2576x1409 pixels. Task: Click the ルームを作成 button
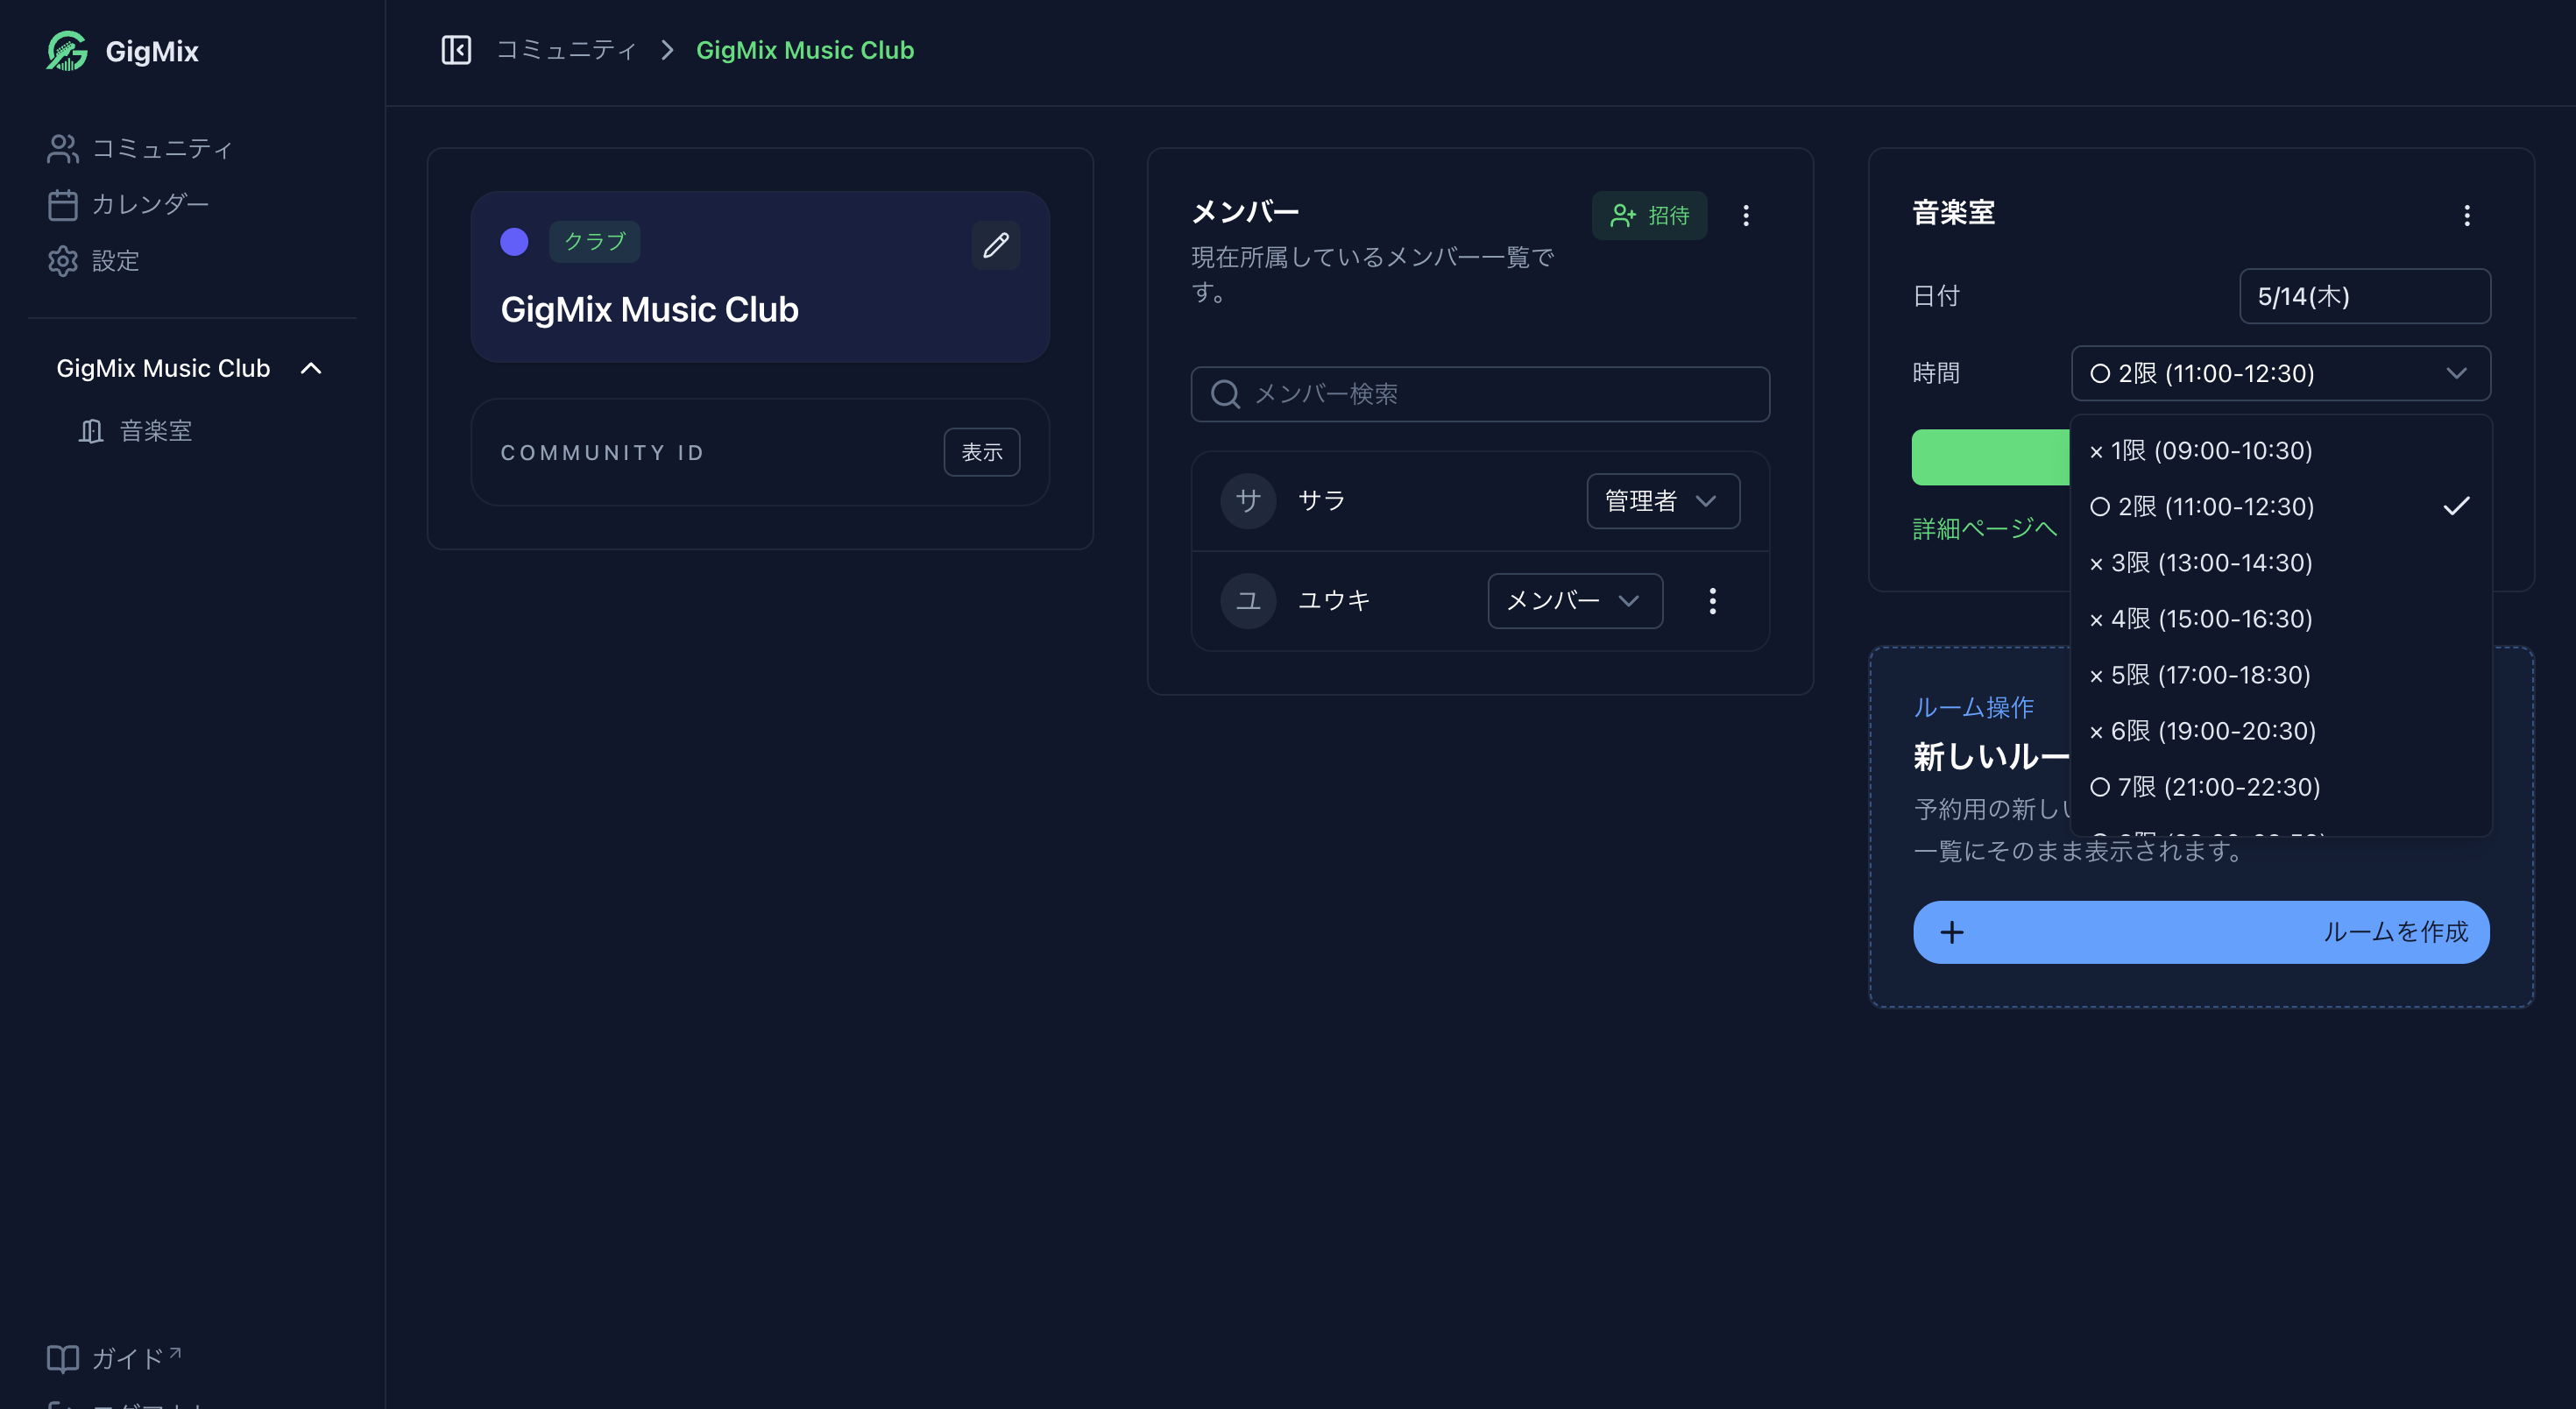tap(2200, 932)
